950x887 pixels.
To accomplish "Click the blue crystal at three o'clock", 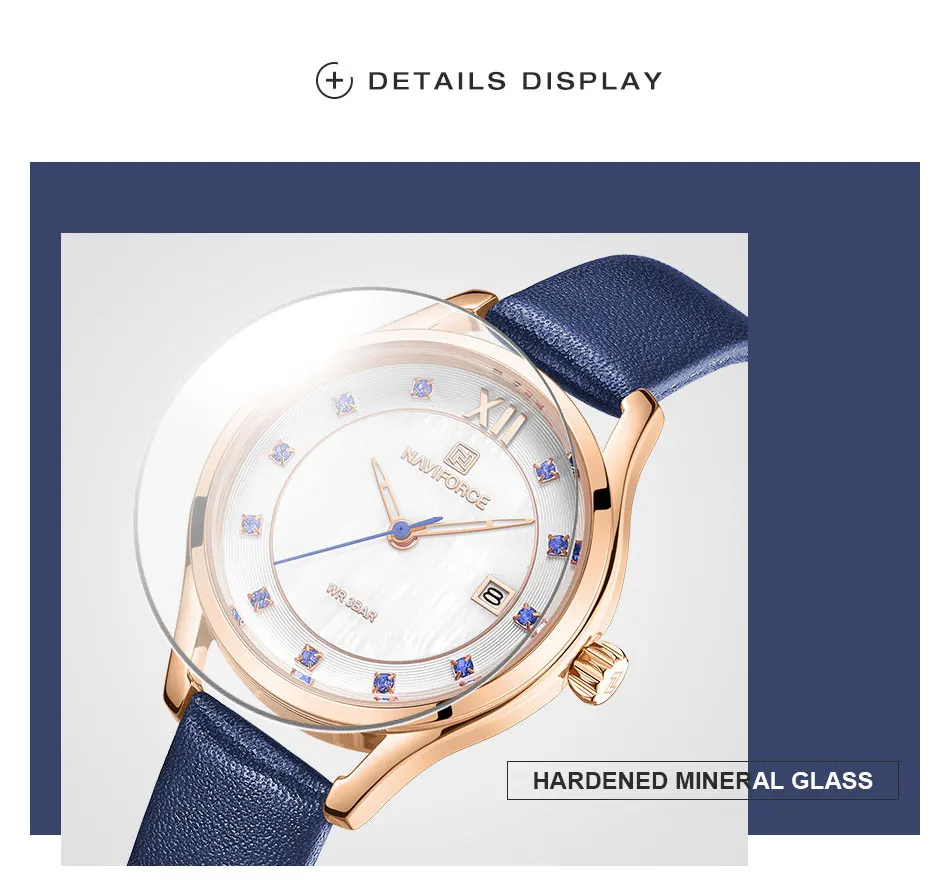I will click(x=557, y=545).
